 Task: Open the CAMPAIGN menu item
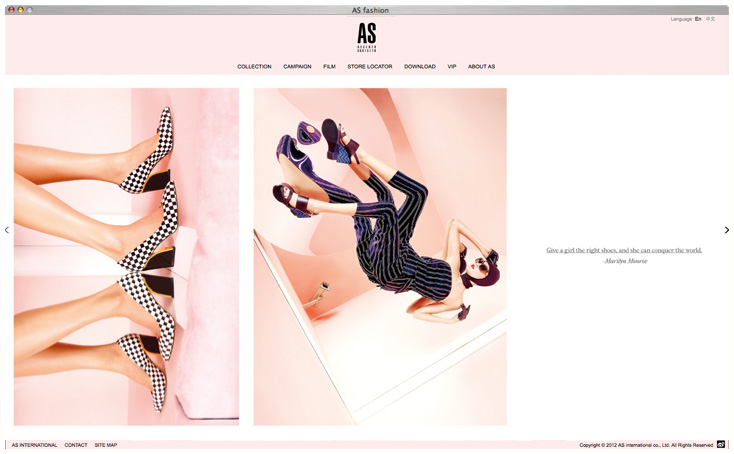click(x=297, y=66)
